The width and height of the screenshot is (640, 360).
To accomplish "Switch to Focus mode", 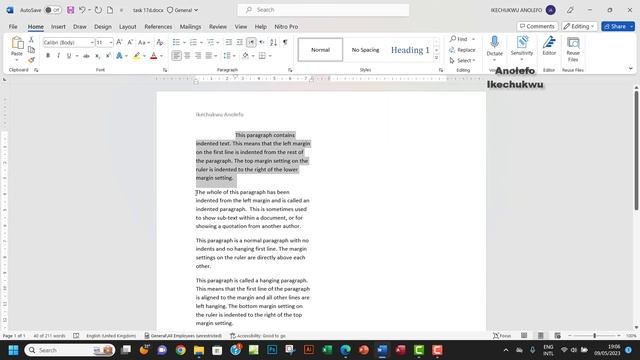I will click(502, 336).
